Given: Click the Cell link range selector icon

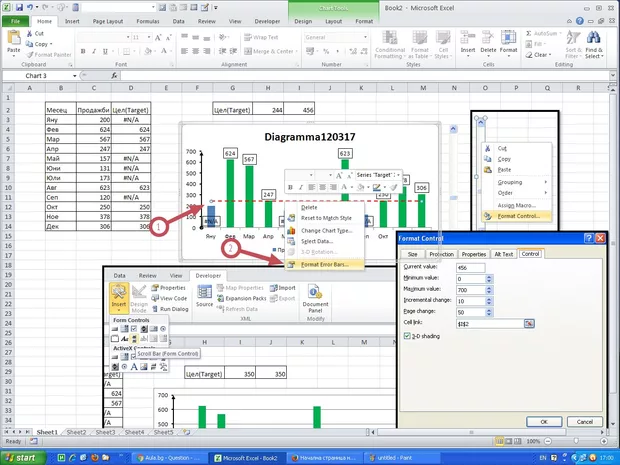Looking at the screenshot, I should (529, 323).
